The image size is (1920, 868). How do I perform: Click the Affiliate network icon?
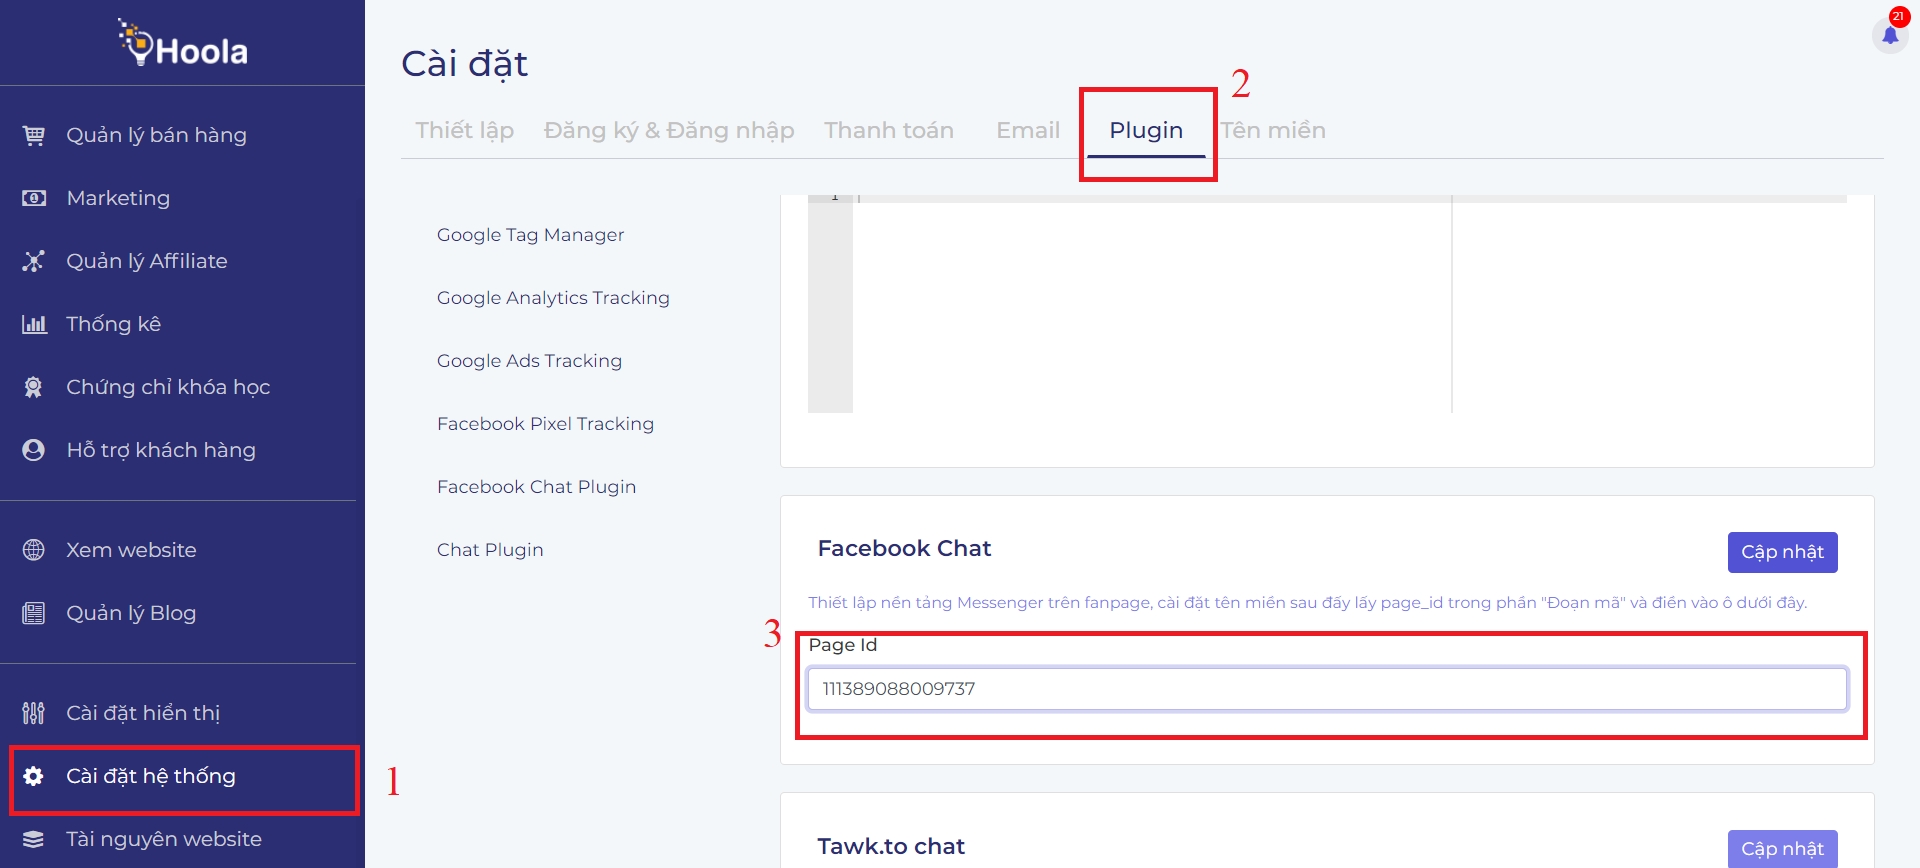(x=34, y=261)
